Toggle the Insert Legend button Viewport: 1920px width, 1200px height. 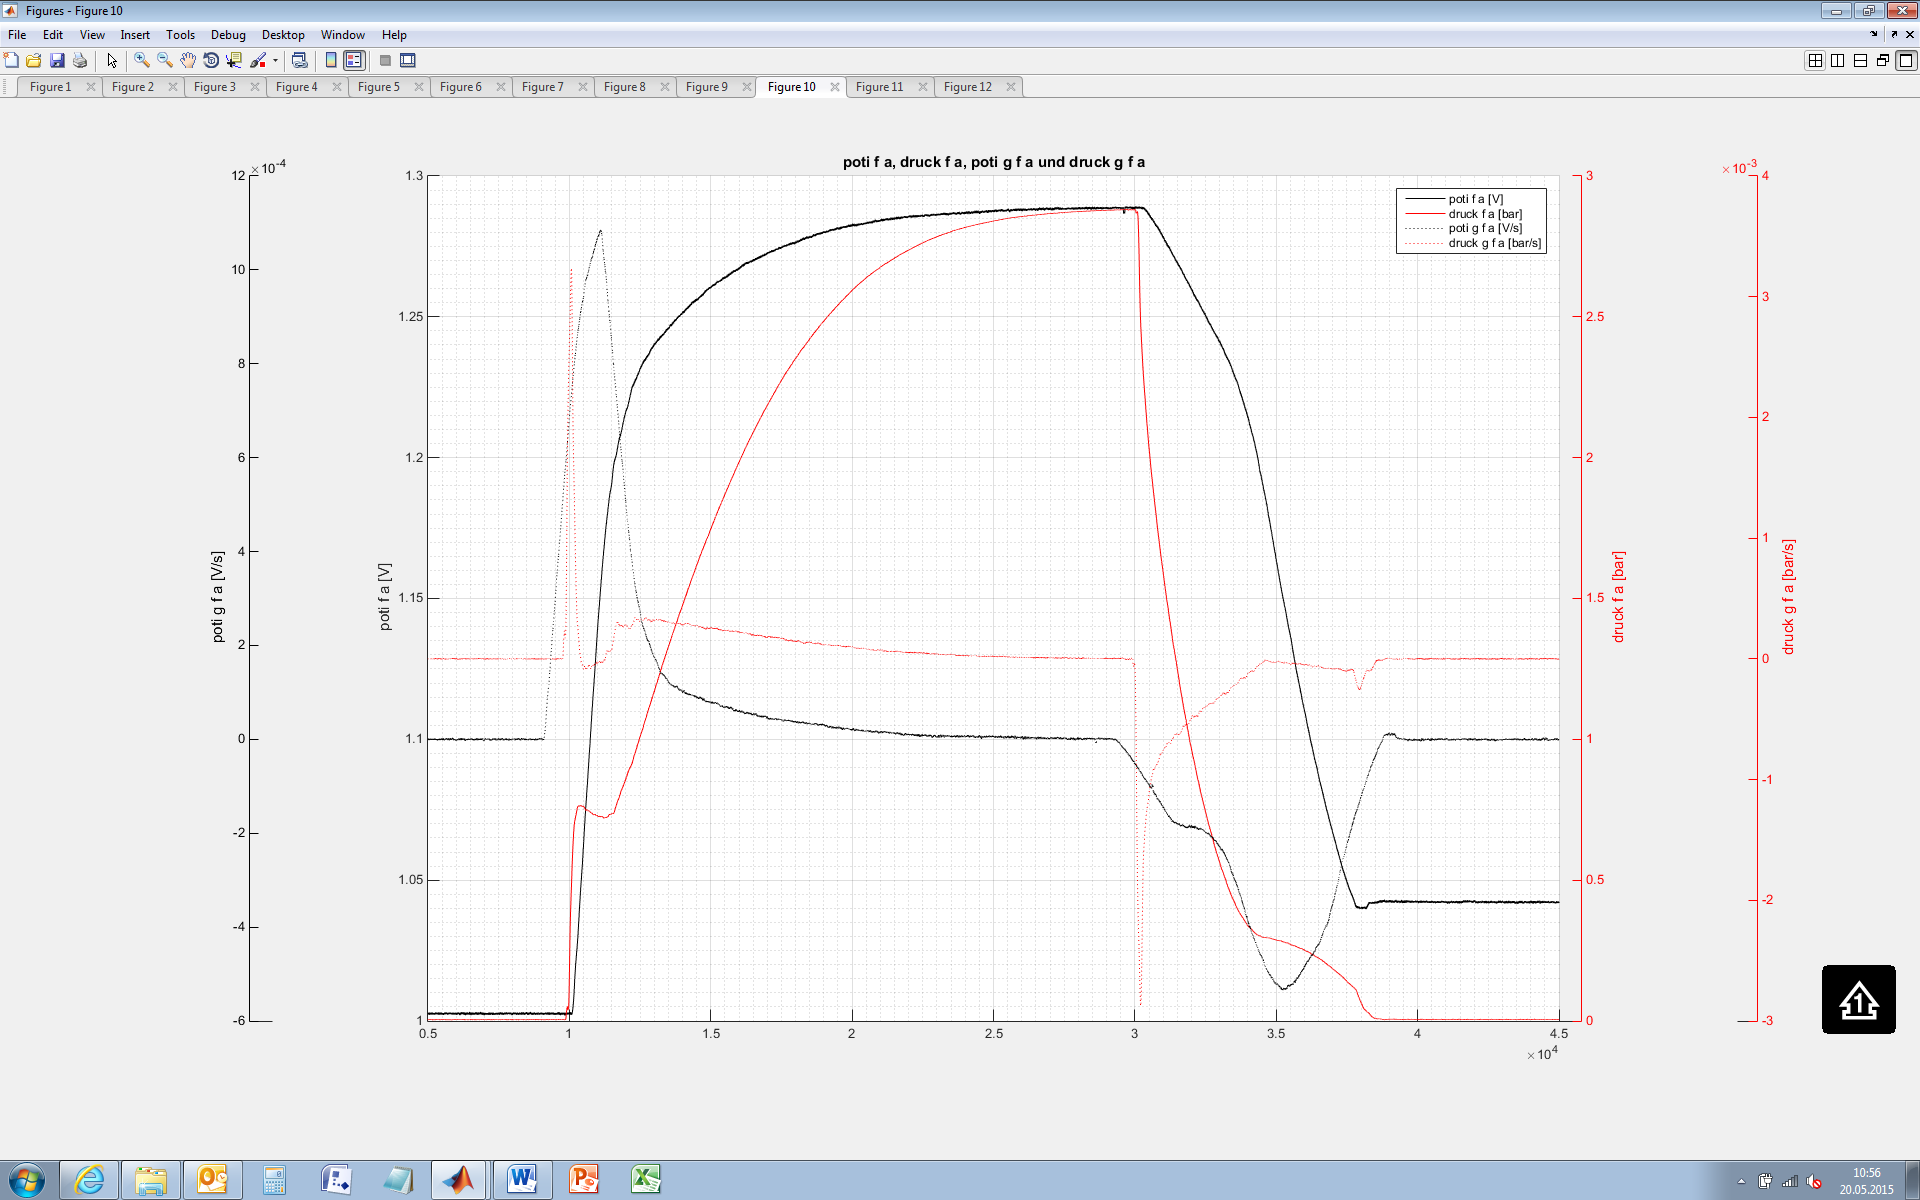354,60
